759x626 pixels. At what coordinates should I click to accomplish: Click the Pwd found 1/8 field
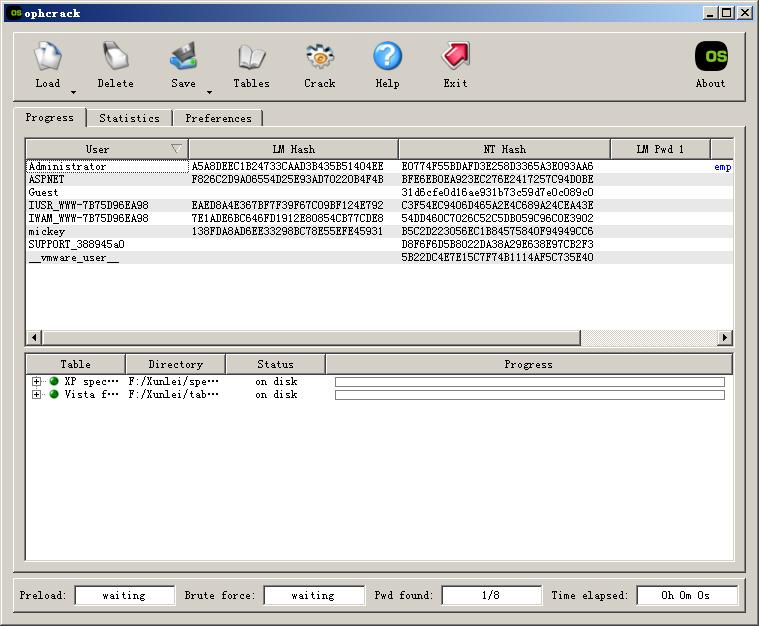491,595
